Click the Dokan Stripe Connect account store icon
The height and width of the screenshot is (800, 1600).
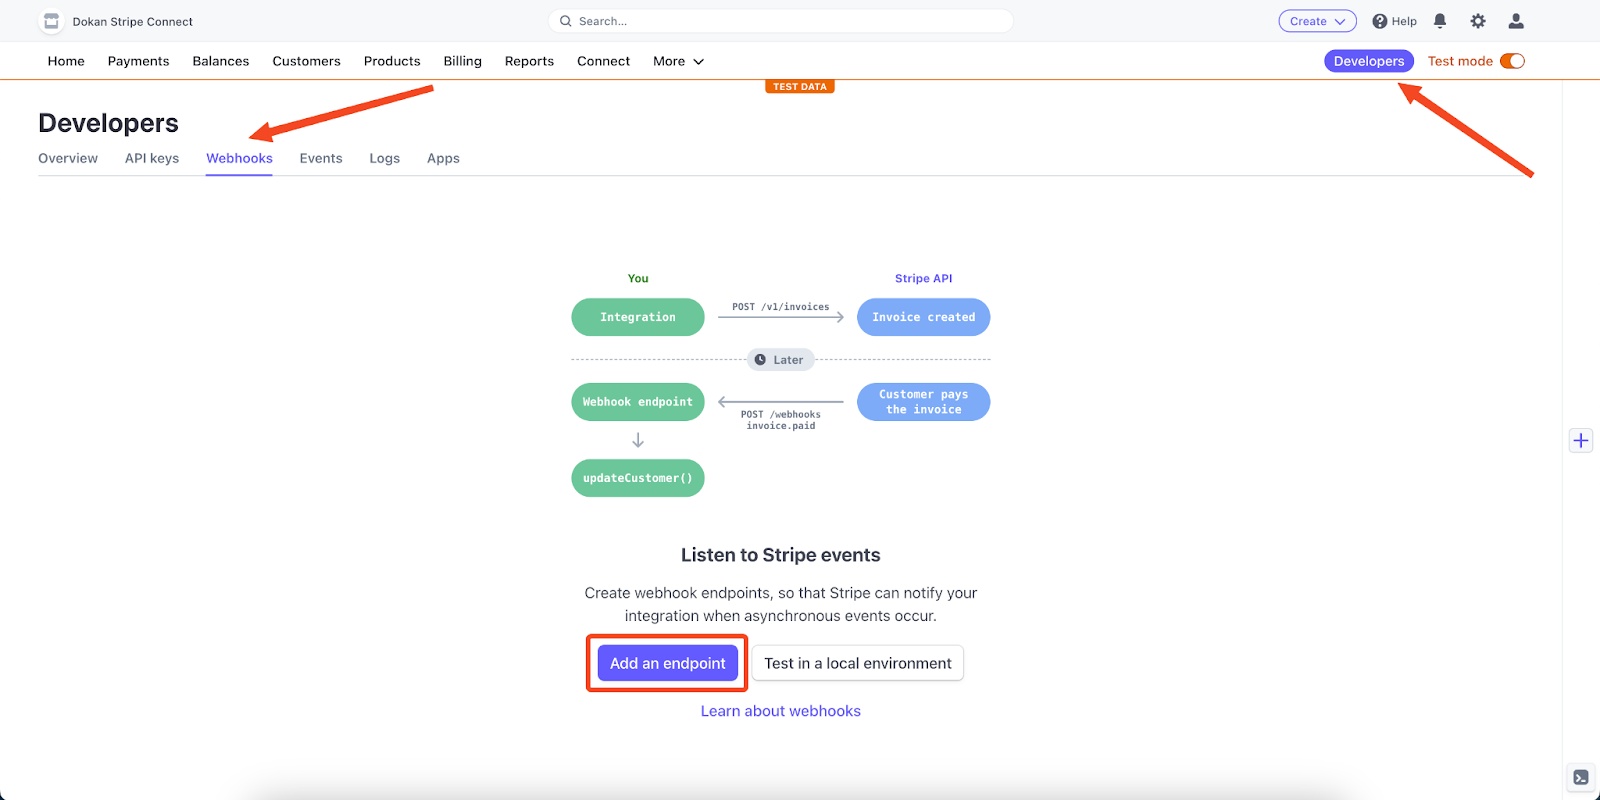coord(51,21)
